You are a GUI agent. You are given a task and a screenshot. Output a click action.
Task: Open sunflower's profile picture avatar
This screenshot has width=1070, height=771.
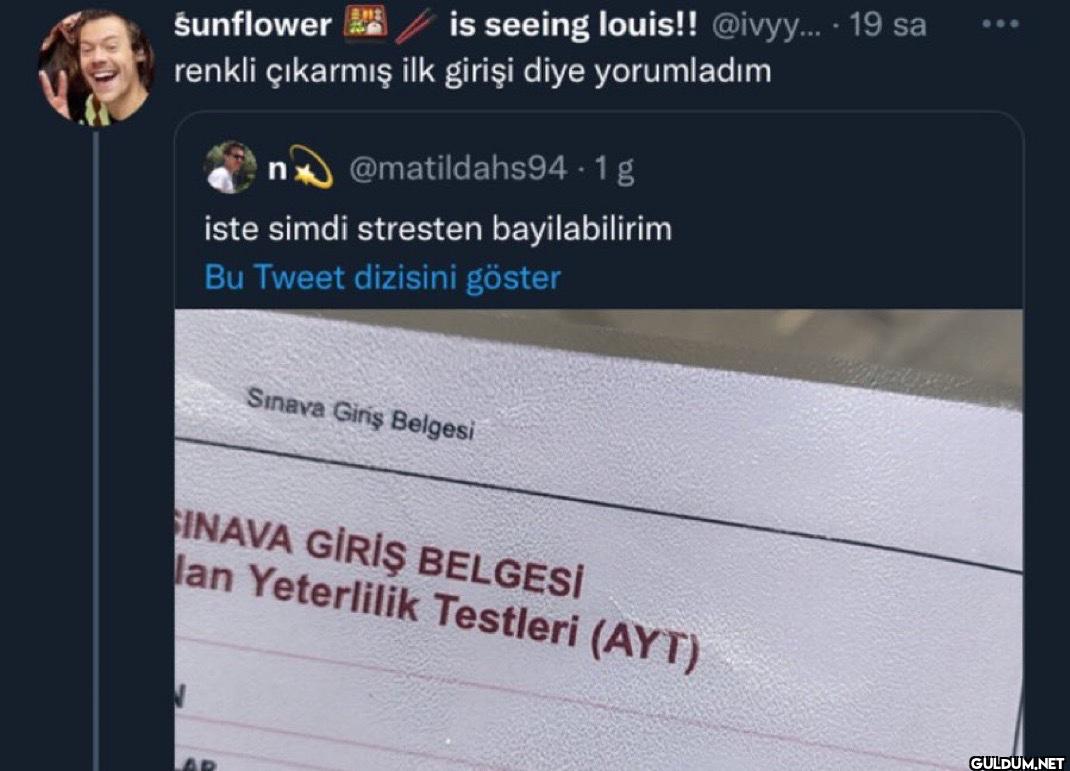point(96,68)
